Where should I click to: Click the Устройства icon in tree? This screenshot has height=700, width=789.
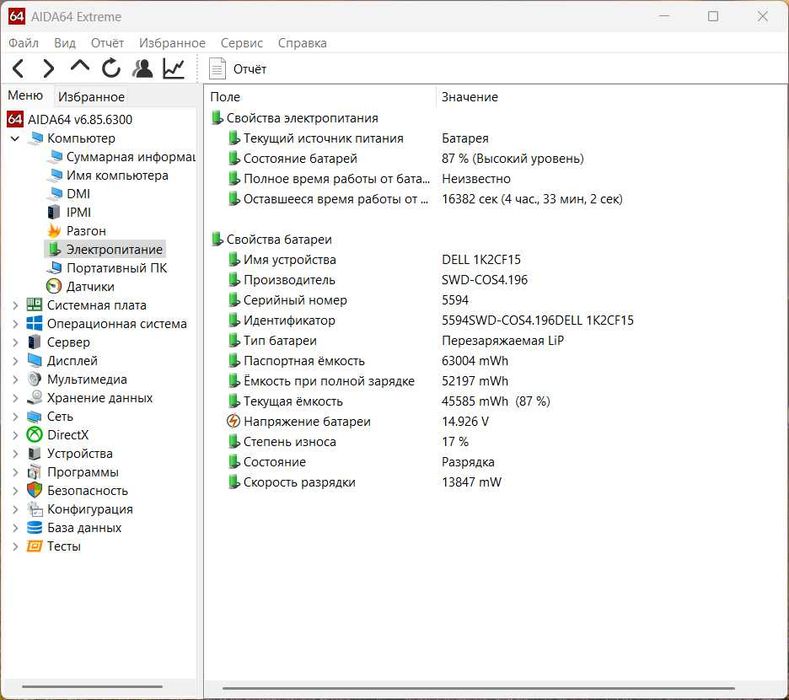click(x=34, y=453)
